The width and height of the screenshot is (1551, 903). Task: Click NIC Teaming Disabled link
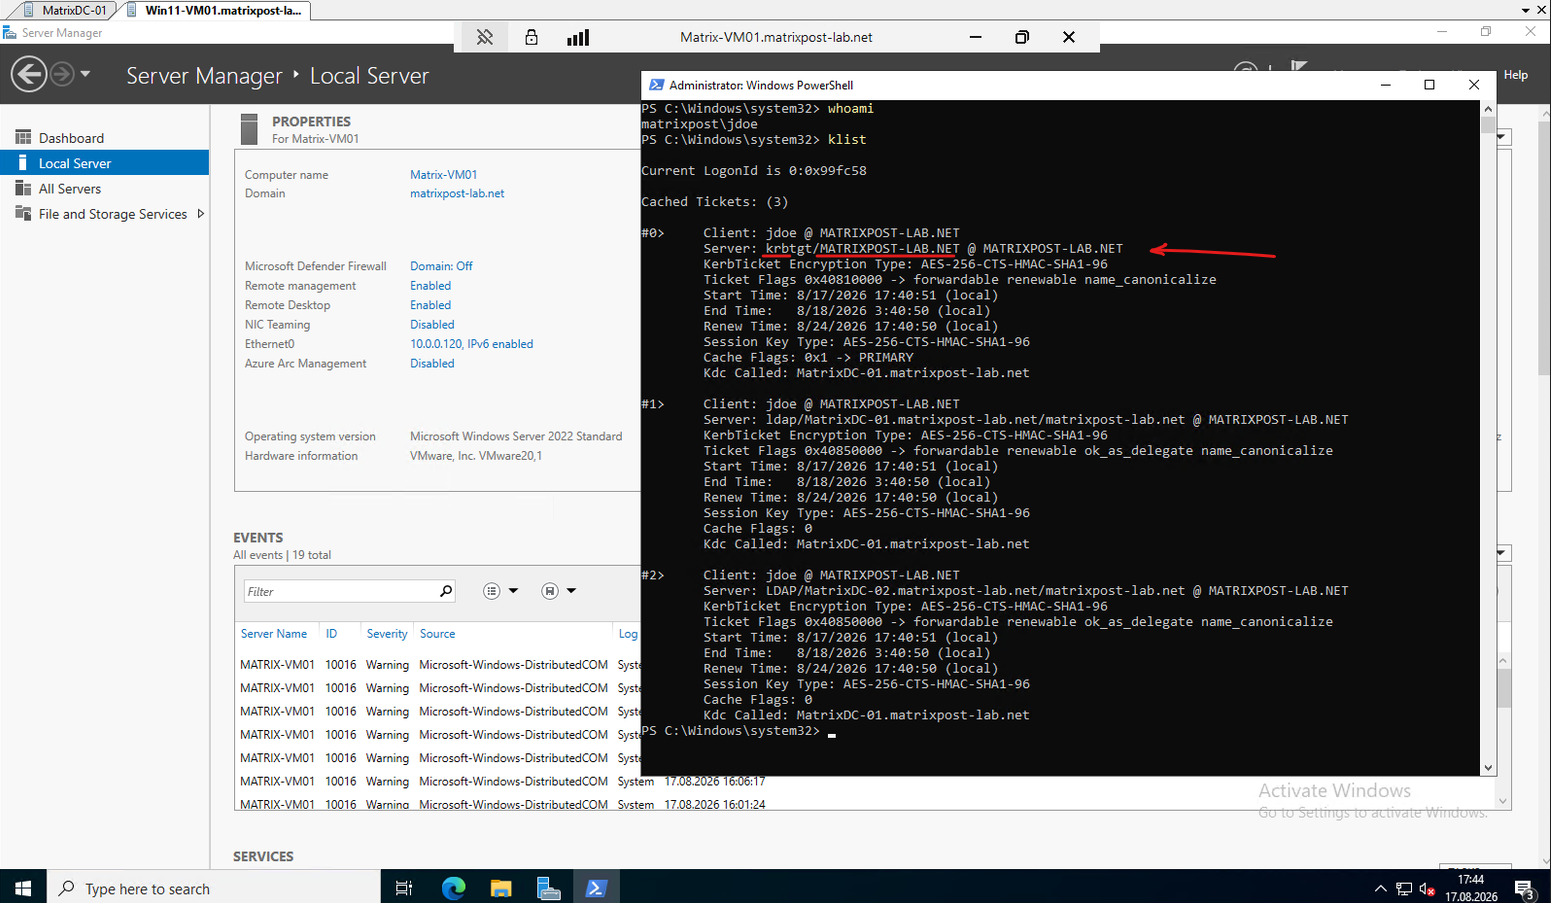pyautogui.click(x=432, y=325)
